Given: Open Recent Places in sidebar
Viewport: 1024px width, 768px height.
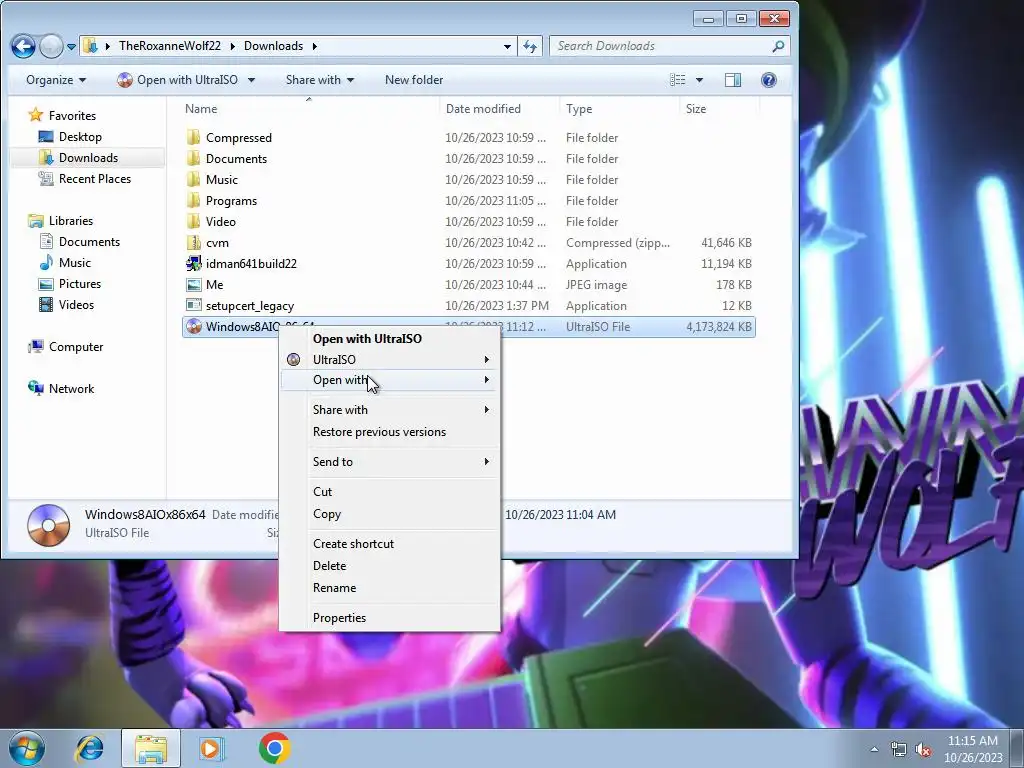Looking at the screenshot, I should [x=85, y=179].
